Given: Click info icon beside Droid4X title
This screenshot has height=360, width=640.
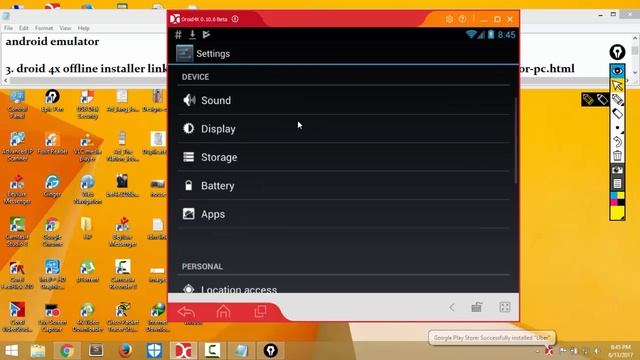Looking at the screenshot, I should click(x=235, y=19).
